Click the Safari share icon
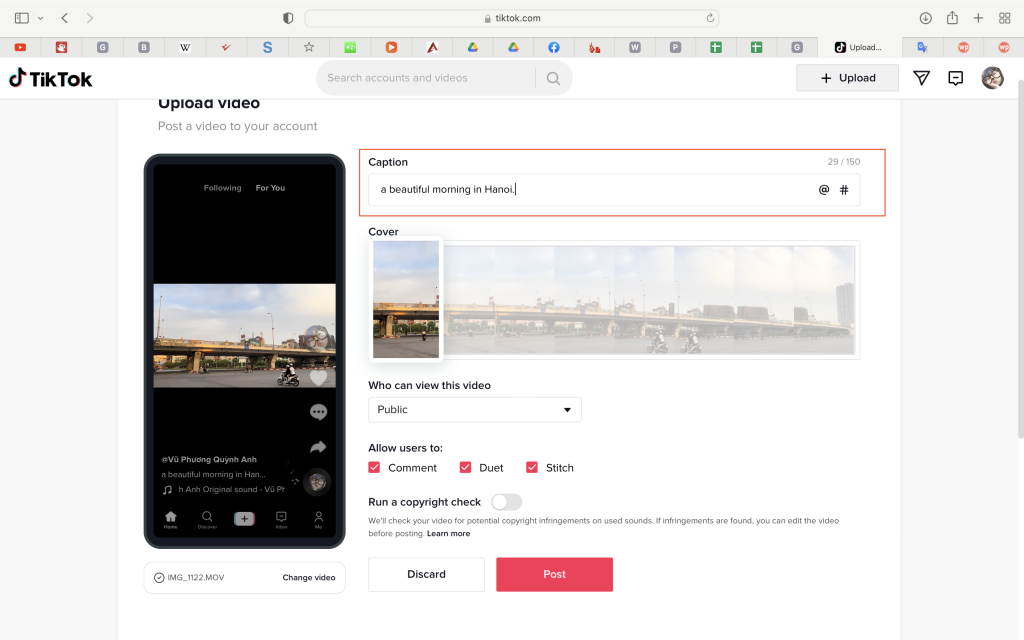 [x=952, y=18]
